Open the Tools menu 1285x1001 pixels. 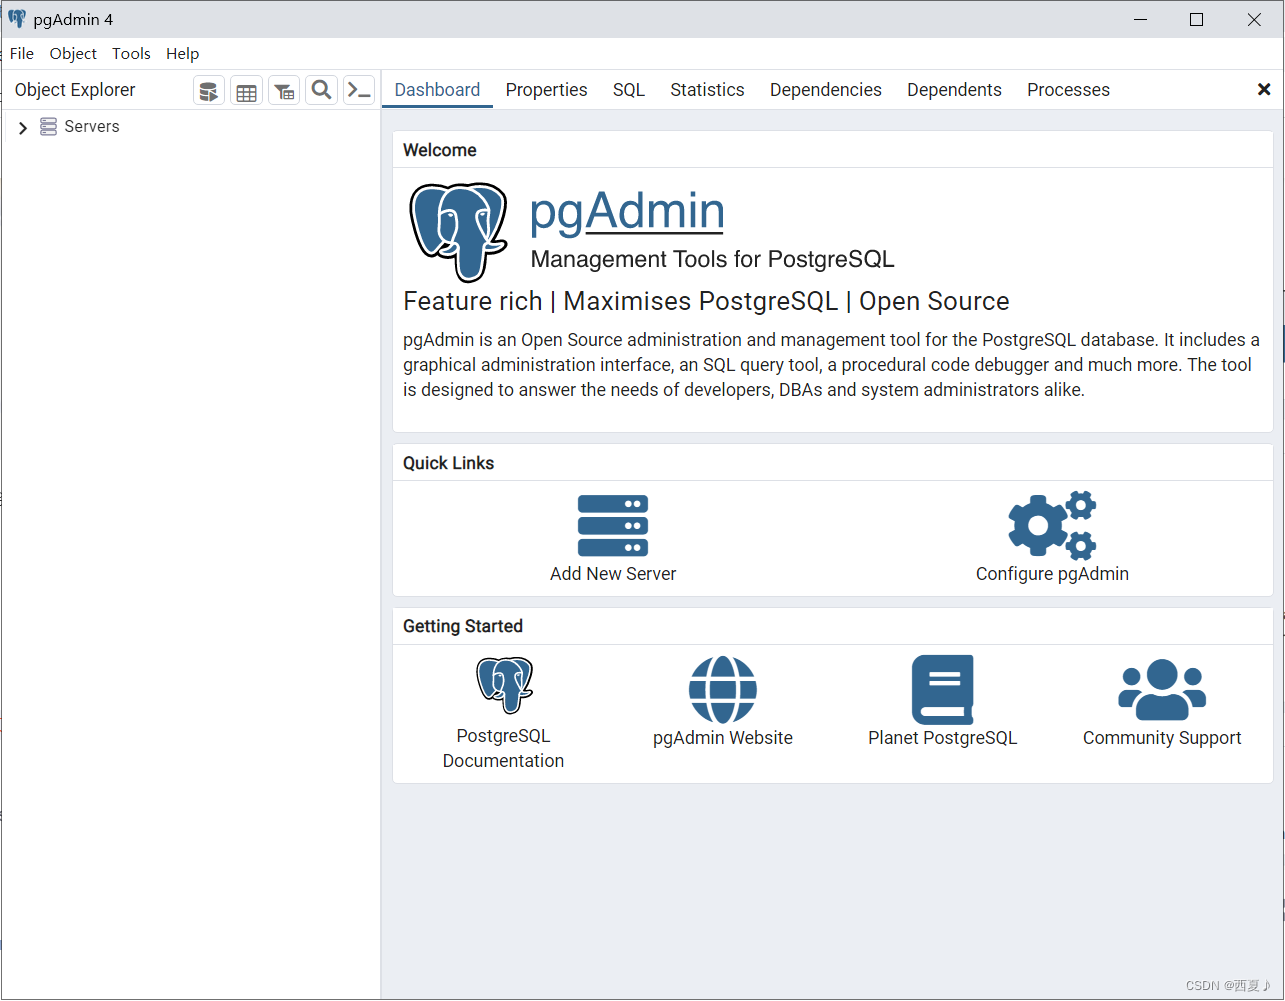131,54
